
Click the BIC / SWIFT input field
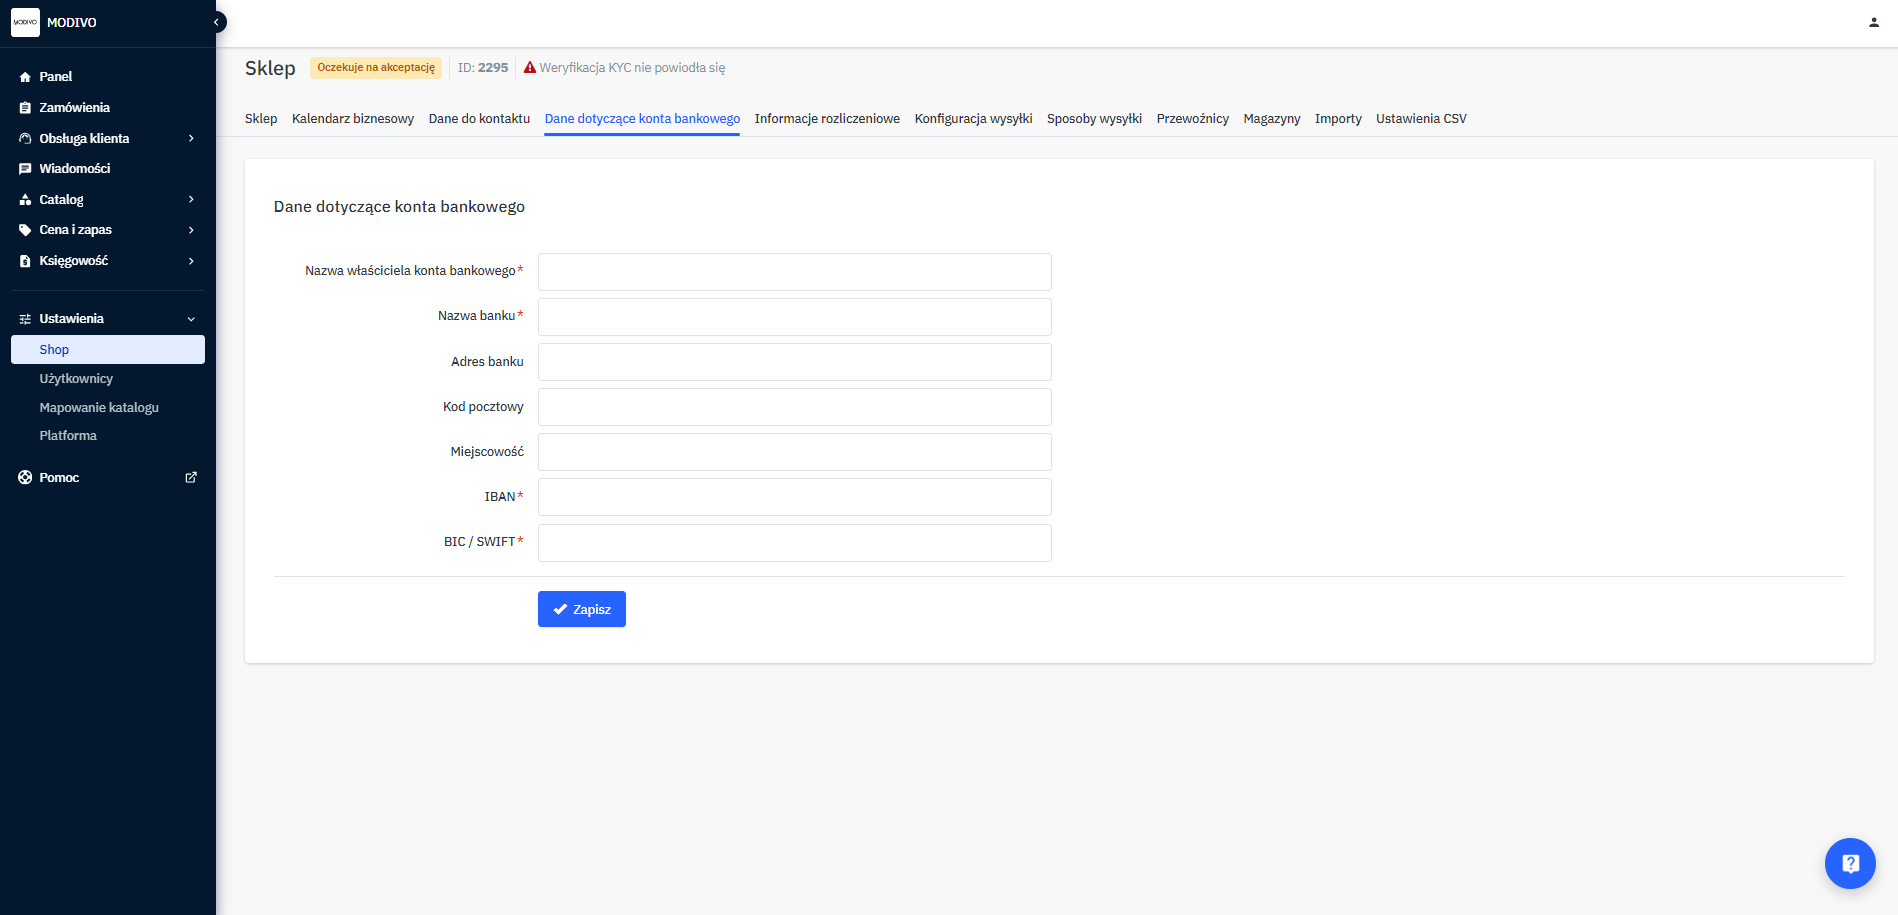tap(794, 543)
